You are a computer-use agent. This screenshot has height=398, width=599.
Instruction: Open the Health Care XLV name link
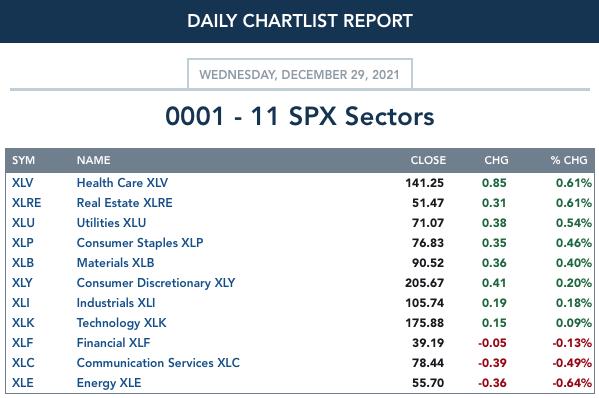coord(122,183)
